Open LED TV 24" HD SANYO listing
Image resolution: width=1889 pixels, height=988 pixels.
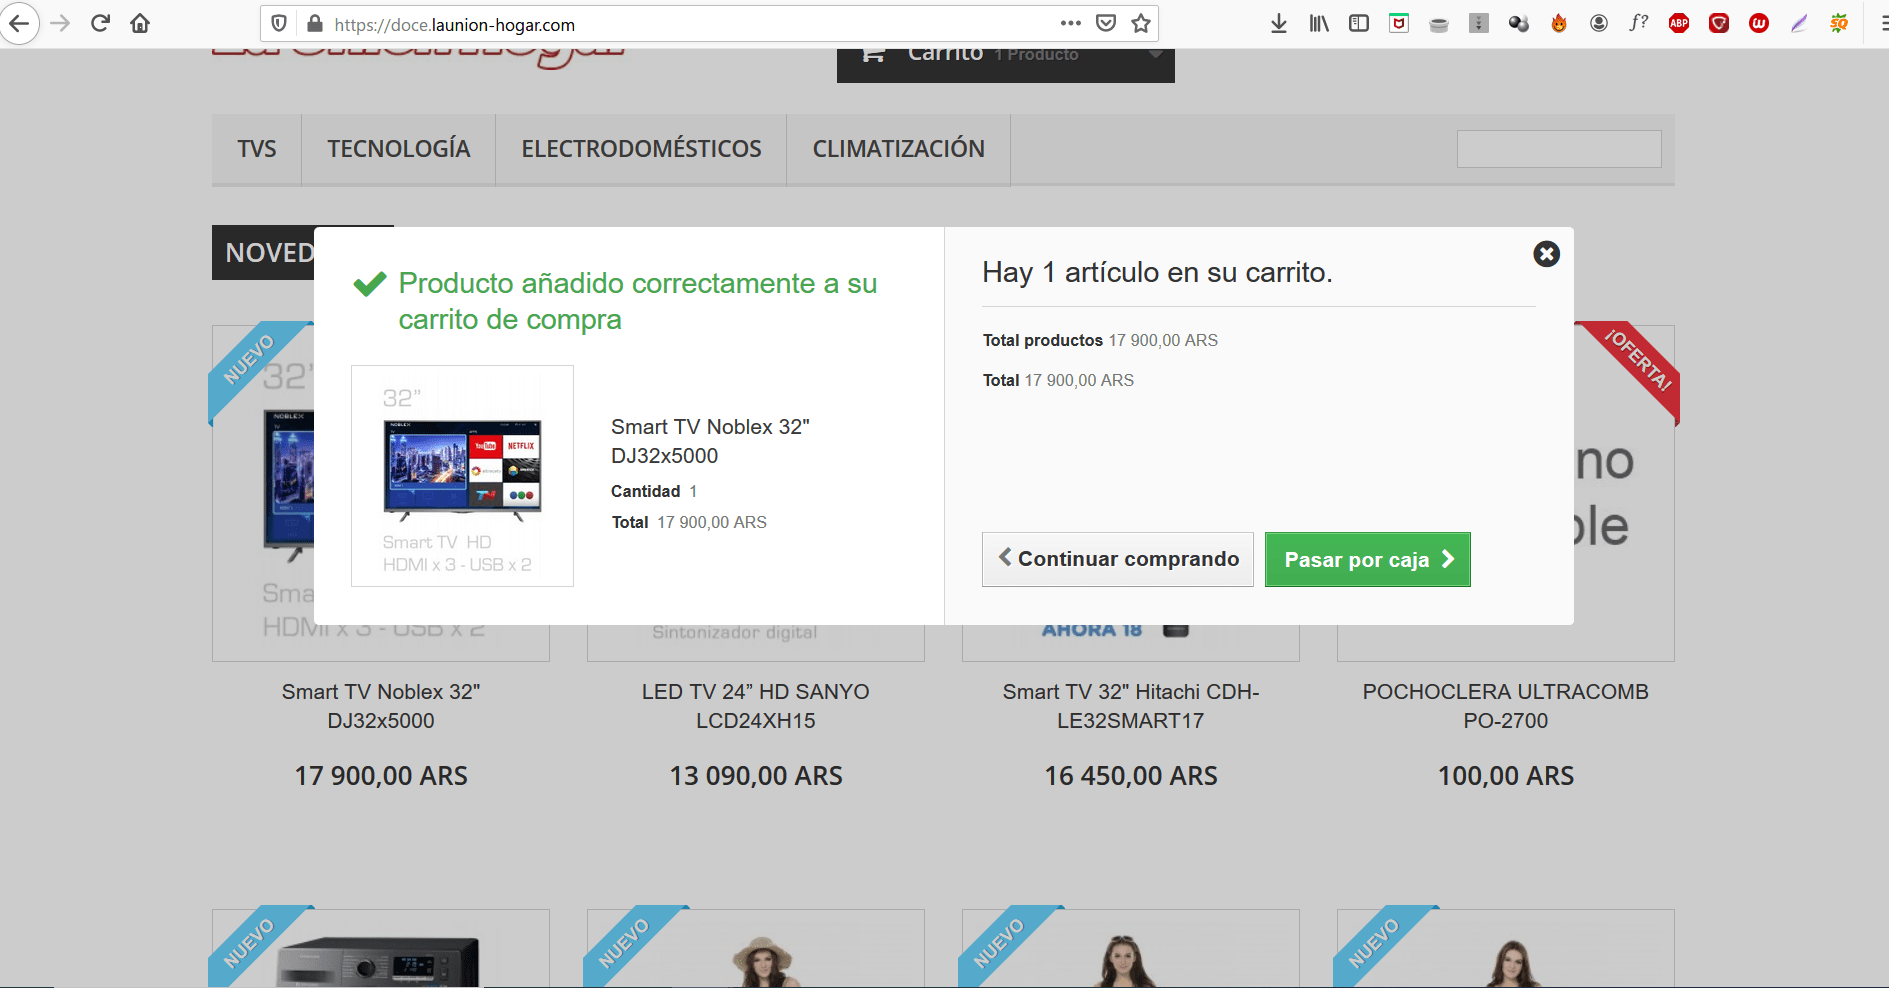tap(756, 706)
